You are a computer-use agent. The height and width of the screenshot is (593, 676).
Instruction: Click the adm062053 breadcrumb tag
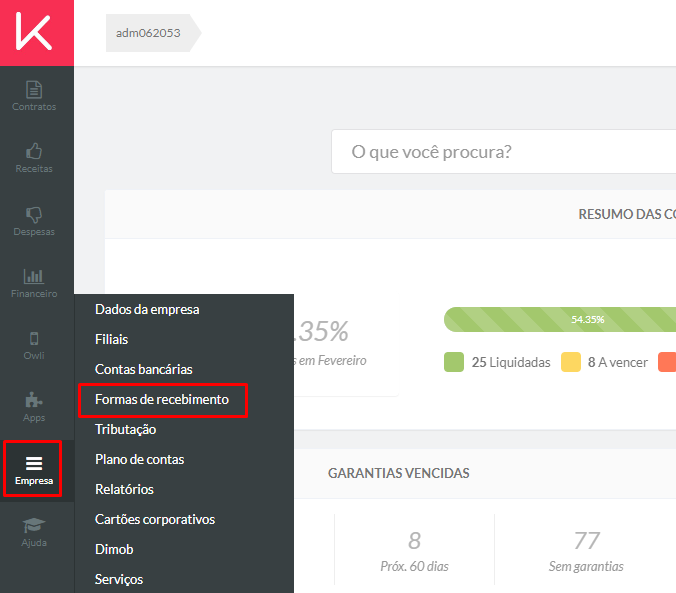click(x=153, y=33)
